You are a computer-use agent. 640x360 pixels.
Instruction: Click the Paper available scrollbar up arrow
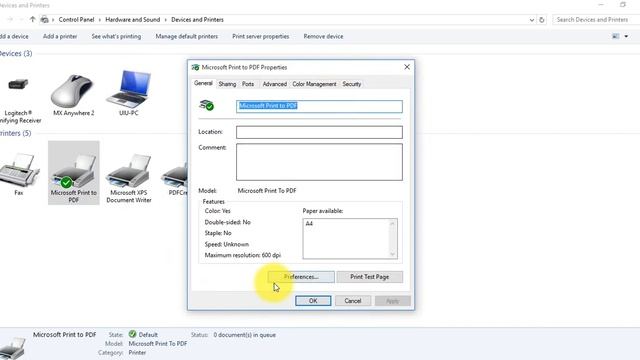click(392, 223)
